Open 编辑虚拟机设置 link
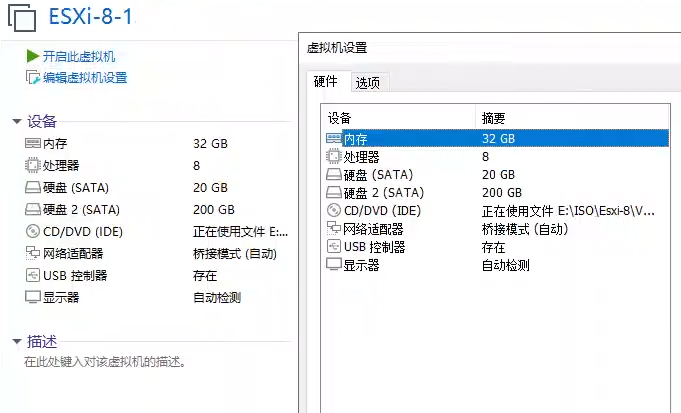The image size is (681, 413). pos(85,78)
